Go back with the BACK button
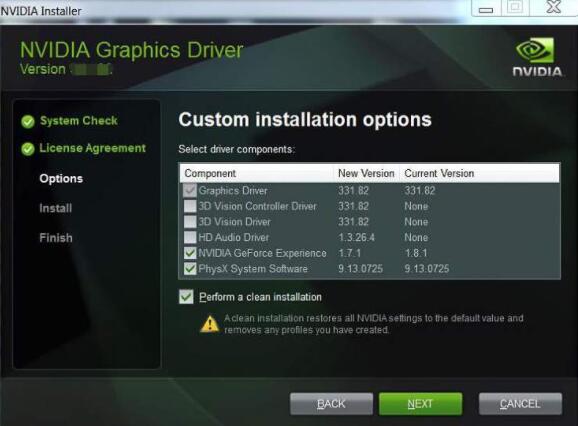The height and width of the screenshot is (426, 578). 331,404
